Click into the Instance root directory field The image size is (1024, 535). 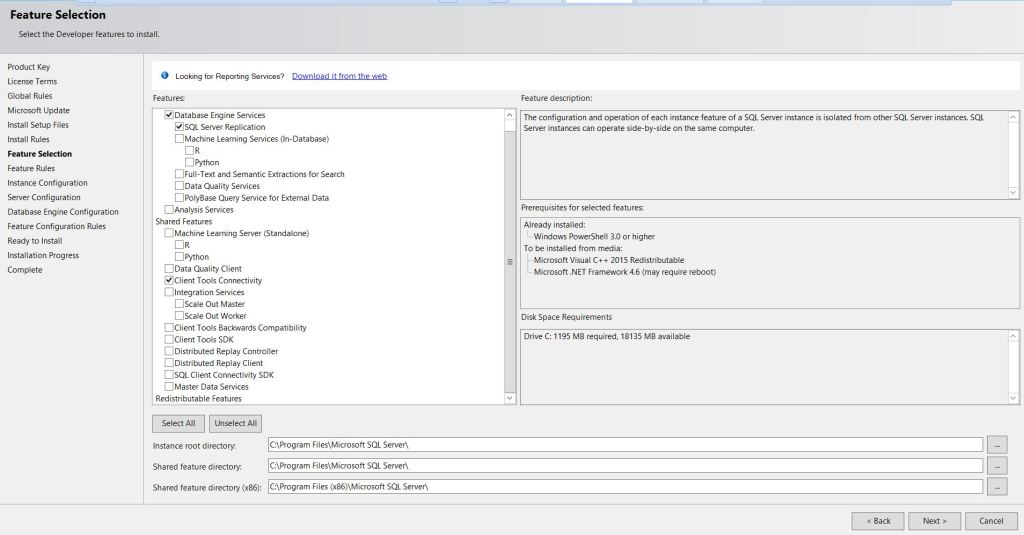point(625,444)
